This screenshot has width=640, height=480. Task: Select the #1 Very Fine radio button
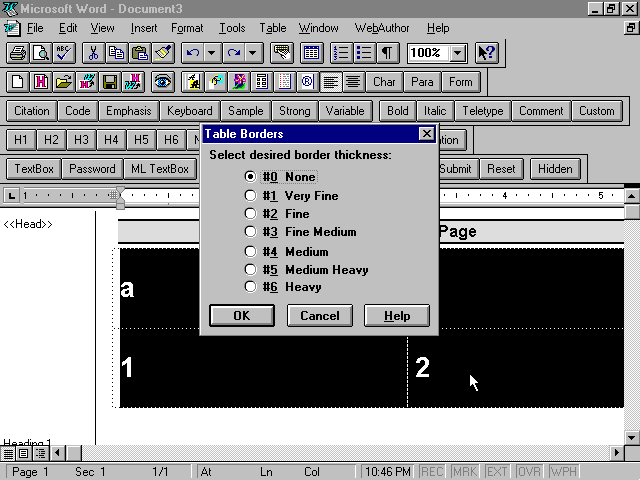251,196
